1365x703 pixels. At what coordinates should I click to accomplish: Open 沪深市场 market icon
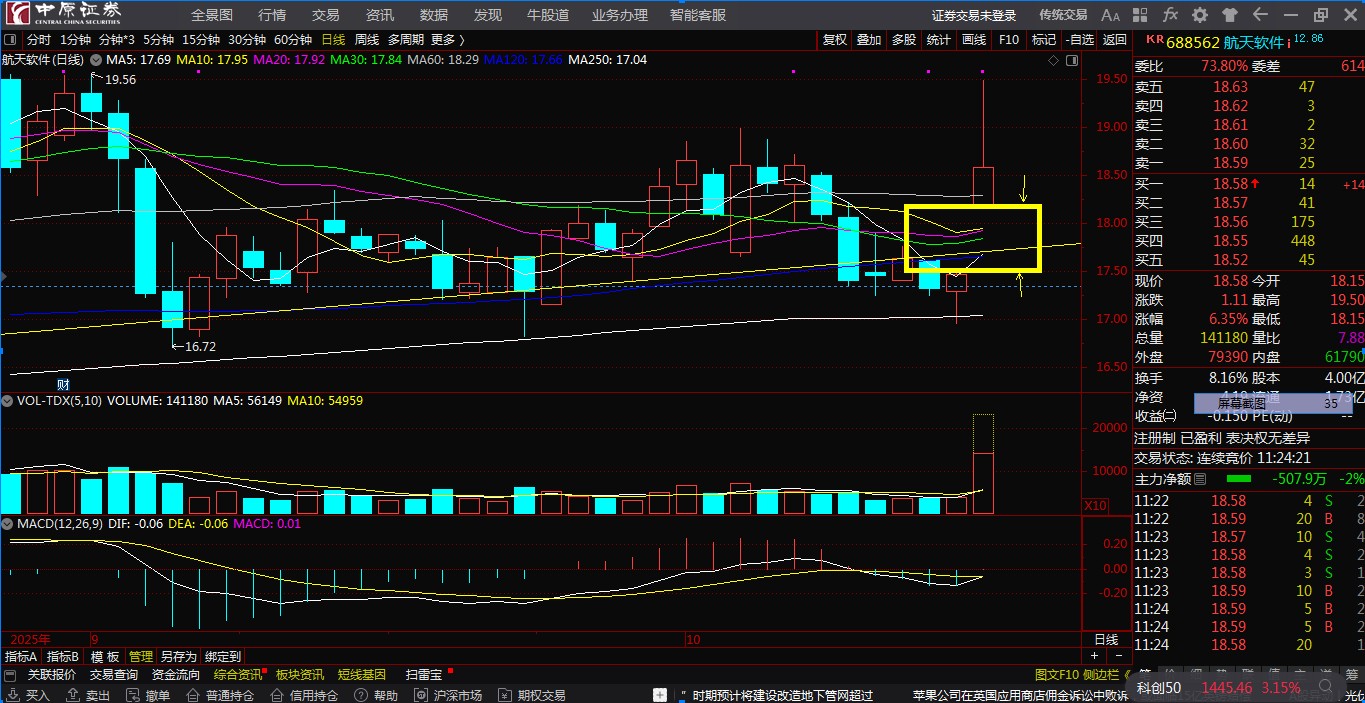pos(448,695)
